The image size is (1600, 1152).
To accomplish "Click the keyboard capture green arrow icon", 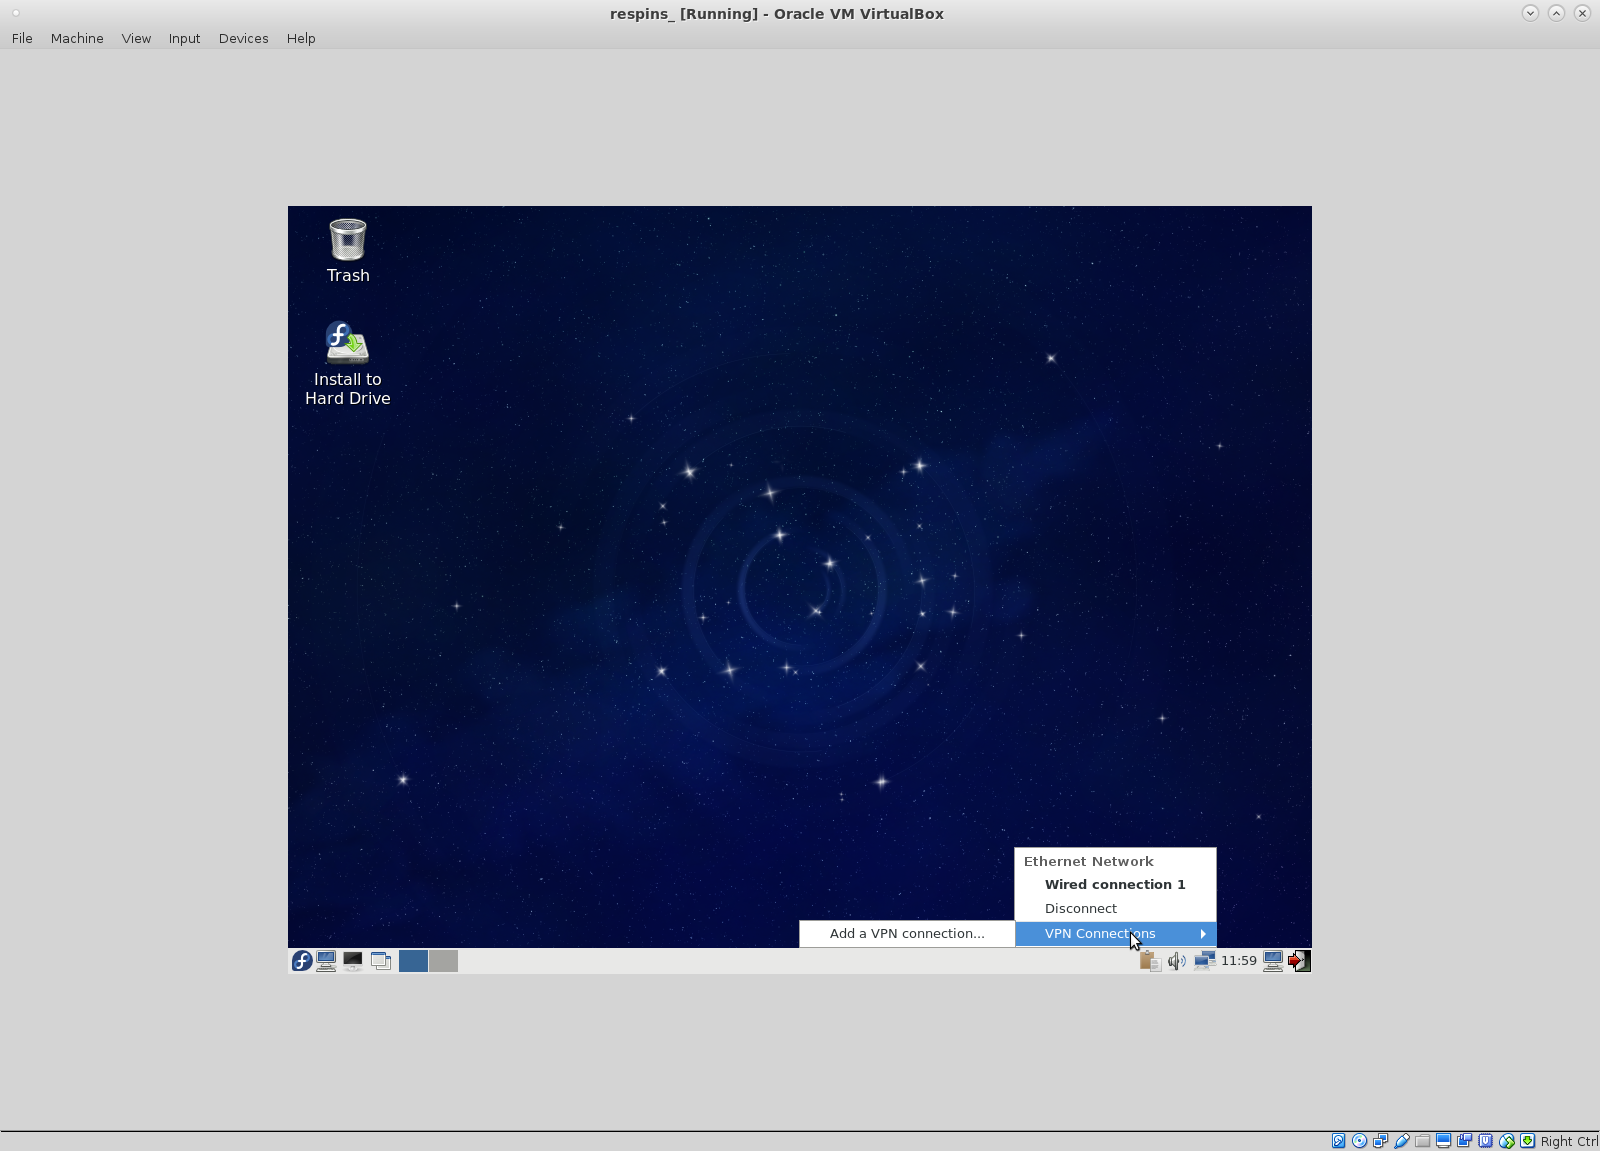I will click(1527, 1141).
